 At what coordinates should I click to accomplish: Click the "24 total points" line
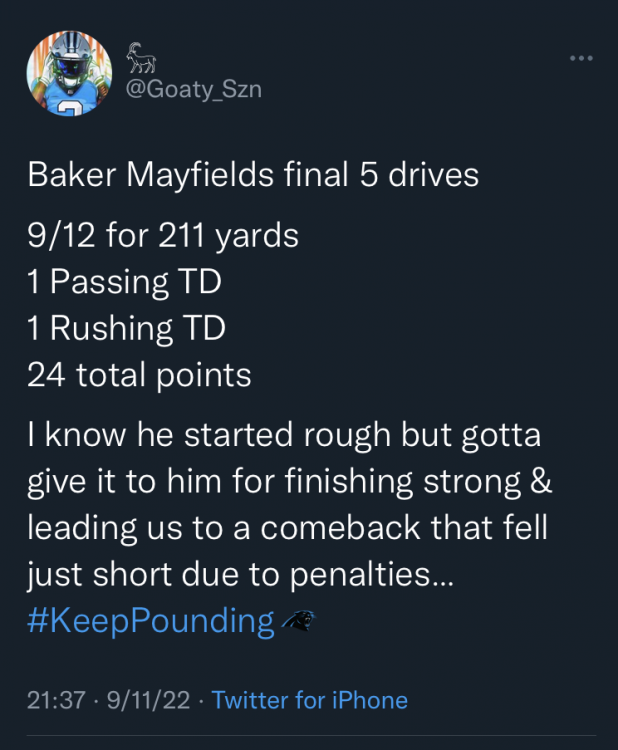pyautogui.click(x=139, y=374)
